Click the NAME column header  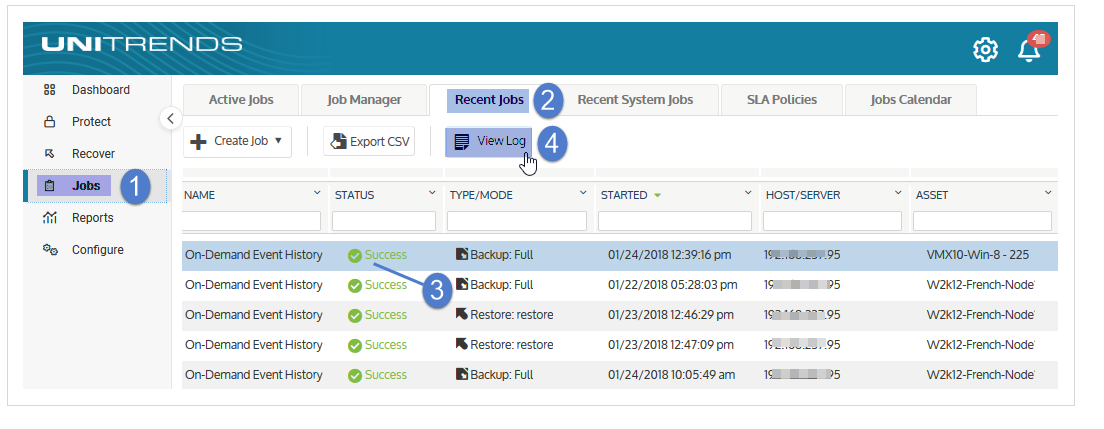click(200, 195)
